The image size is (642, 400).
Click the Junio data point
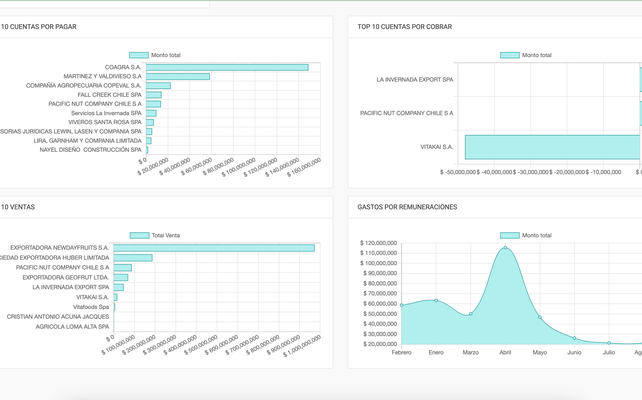point(574,338)
